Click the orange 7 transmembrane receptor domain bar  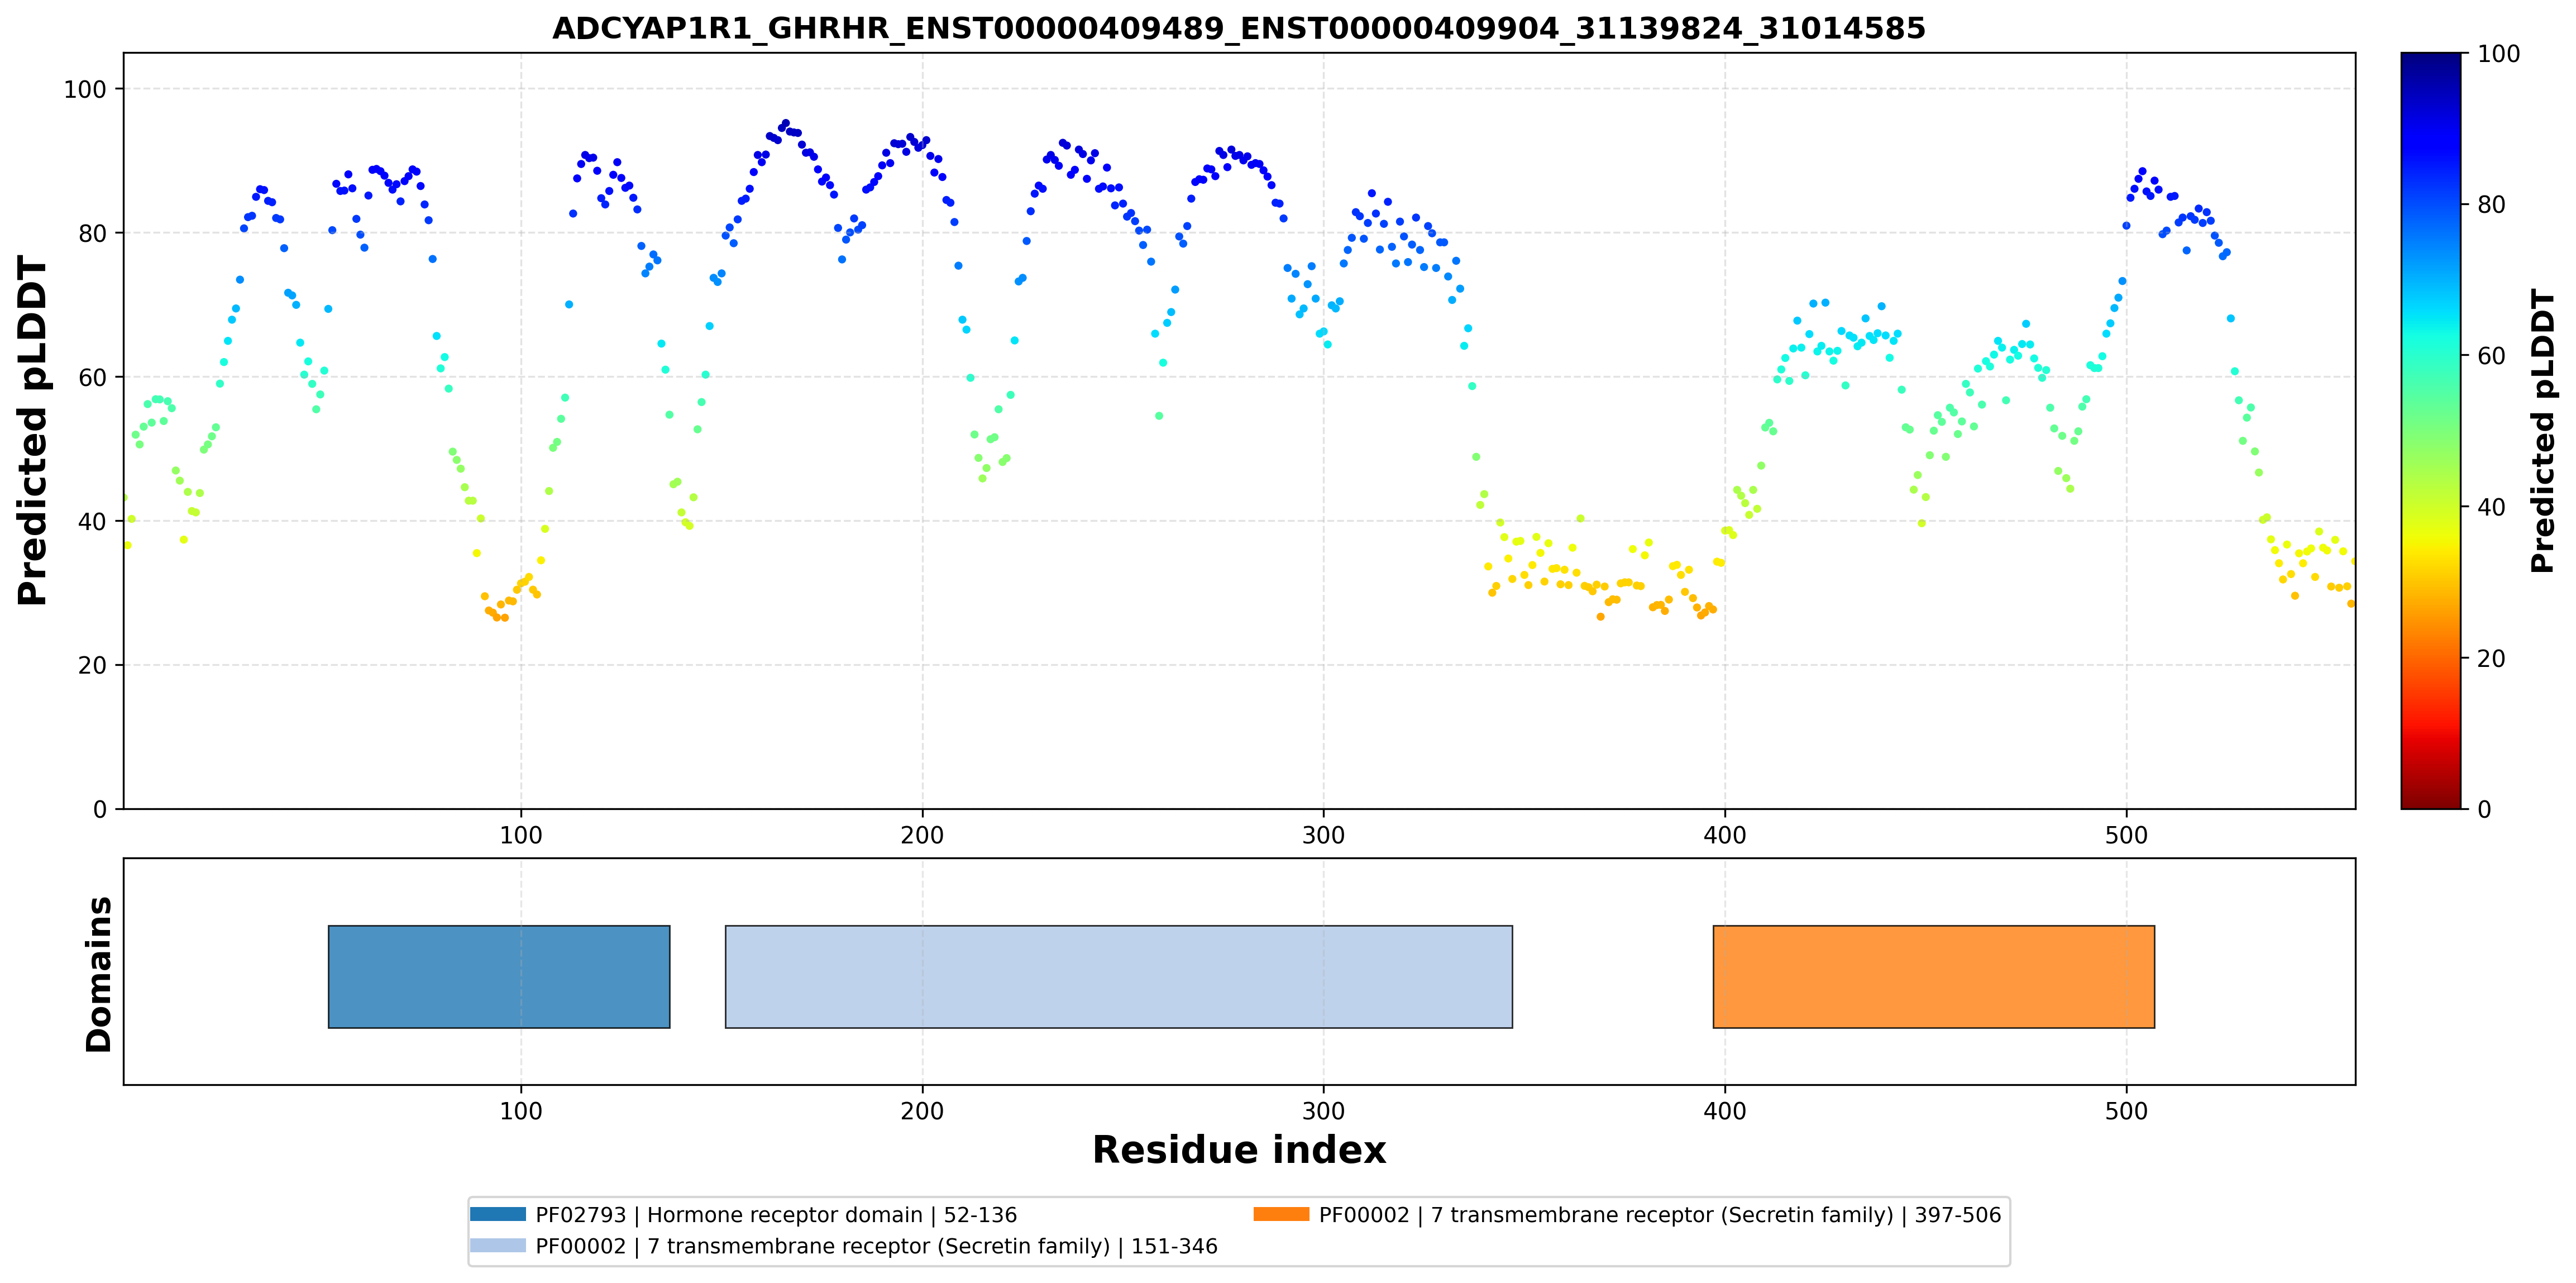tap(1933, 976)
